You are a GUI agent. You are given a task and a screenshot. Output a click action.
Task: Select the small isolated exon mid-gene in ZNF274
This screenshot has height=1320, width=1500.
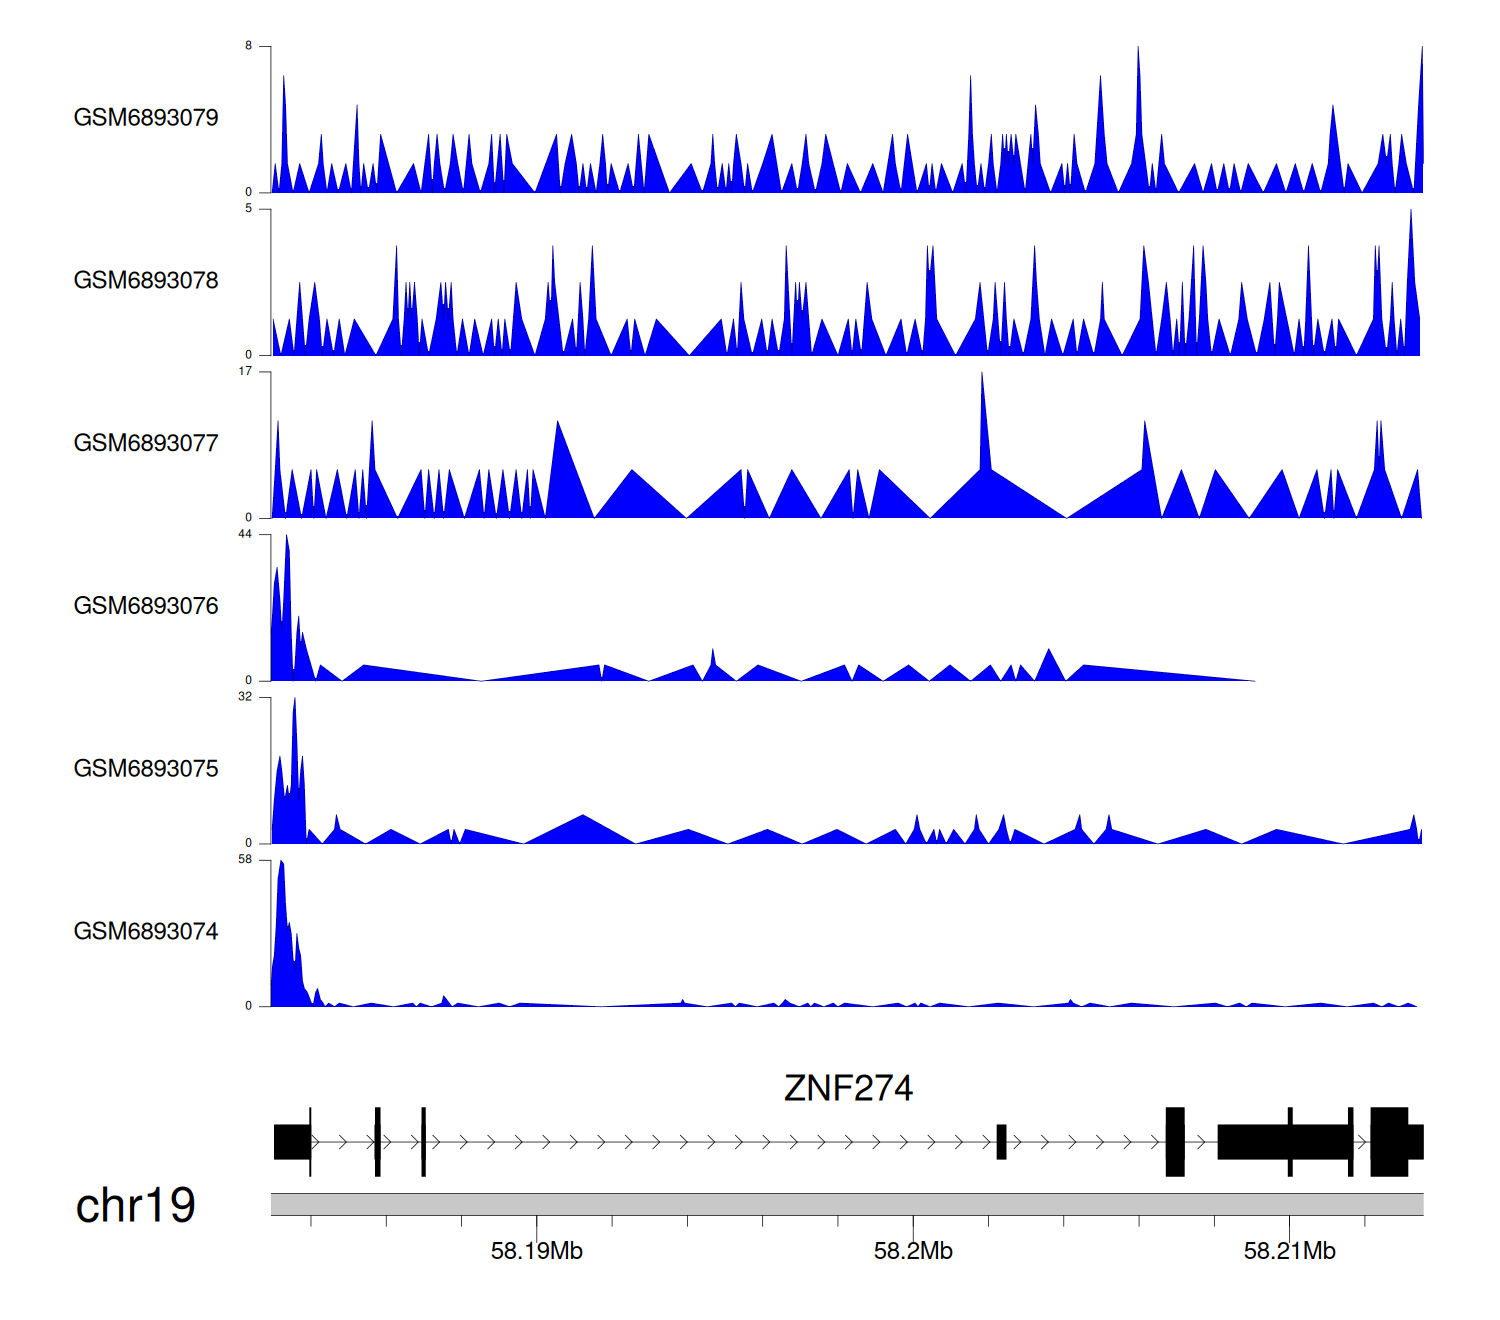tap(1001, 1142)
